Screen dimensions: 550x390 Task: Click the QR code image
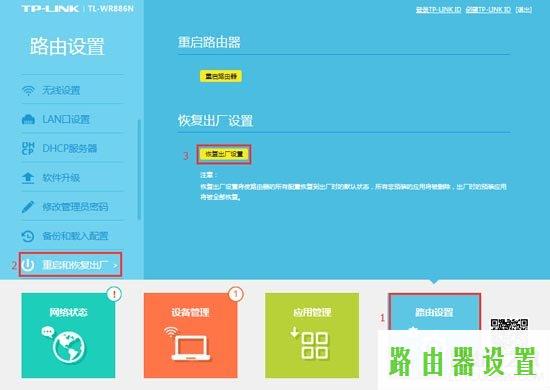pos(509,324)
